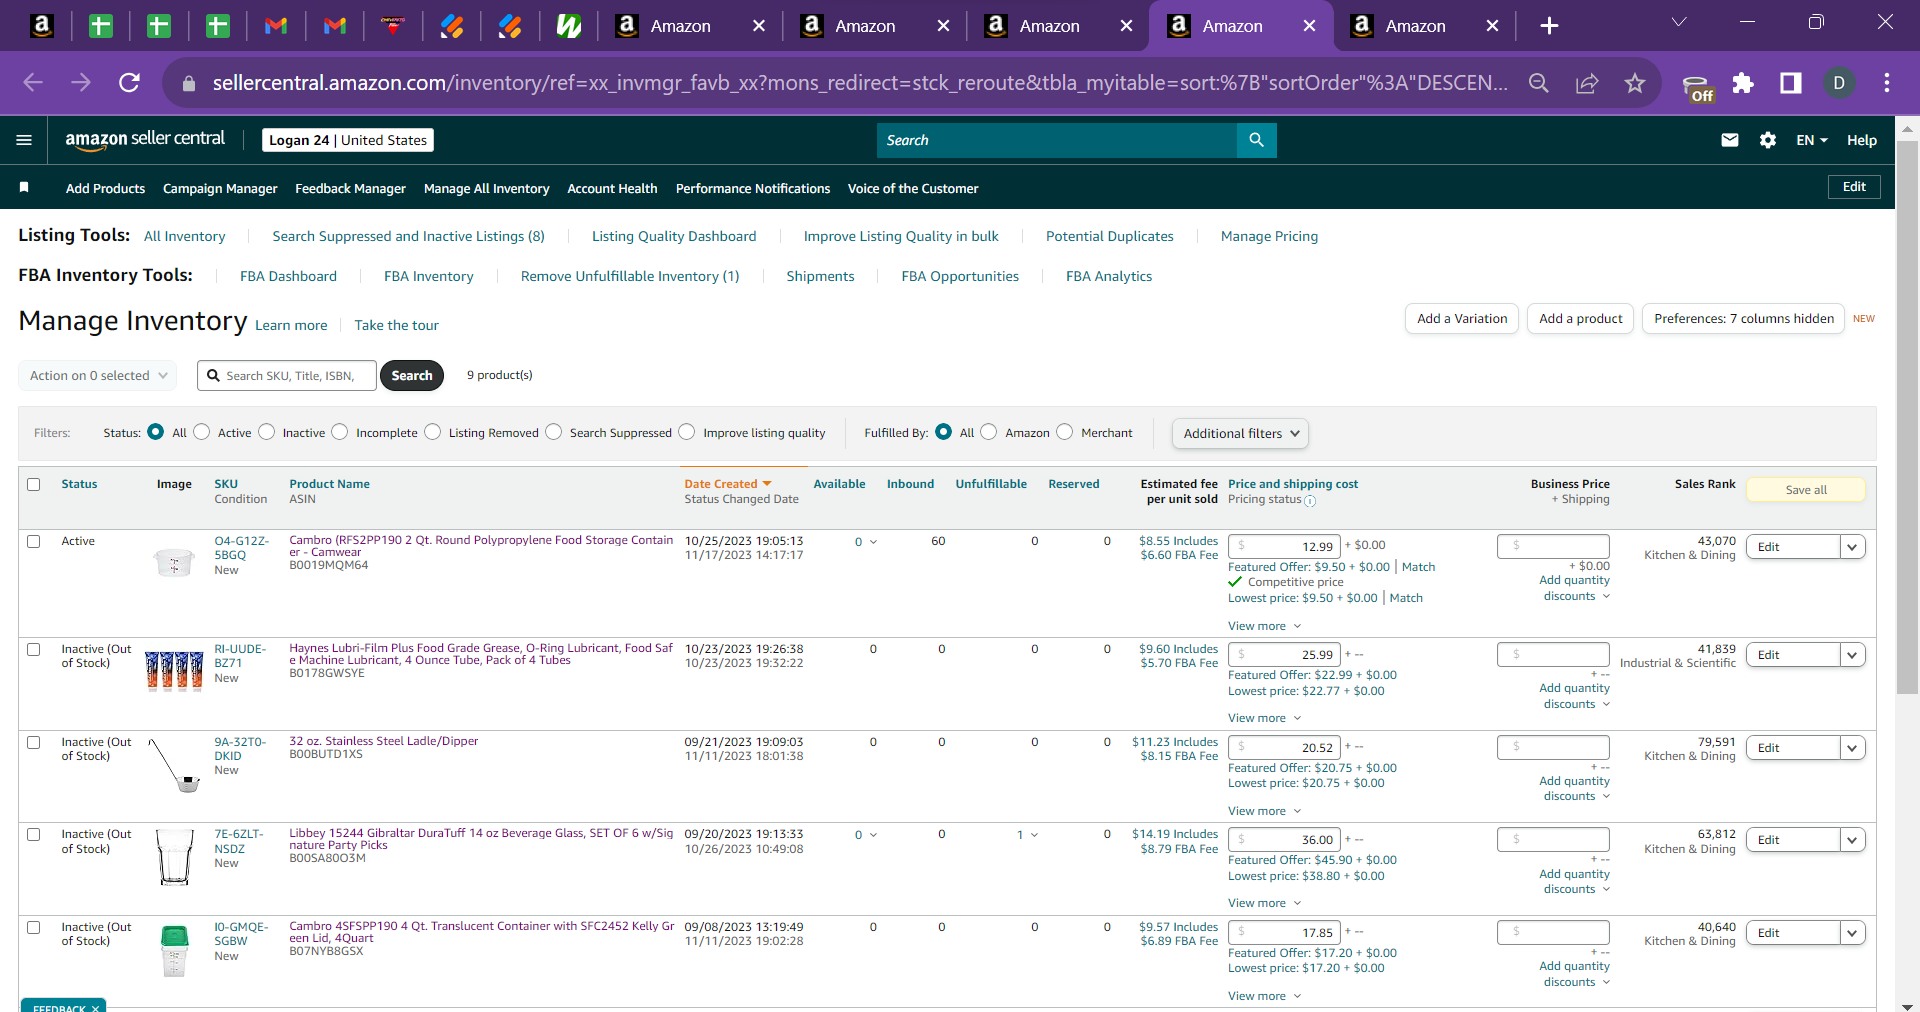Check the Libbey Gibraltar glass row checkbox
Image resolution: width=1920 pixels, height=1012 pixels.
coord(33,834)
